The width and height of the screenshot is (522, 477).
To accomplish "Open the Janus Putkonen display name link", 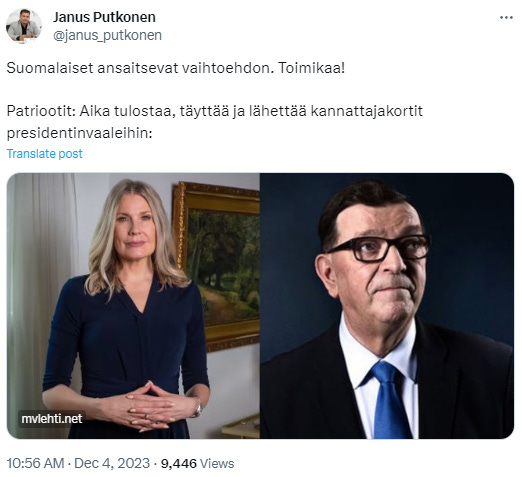I will (104, 17).
